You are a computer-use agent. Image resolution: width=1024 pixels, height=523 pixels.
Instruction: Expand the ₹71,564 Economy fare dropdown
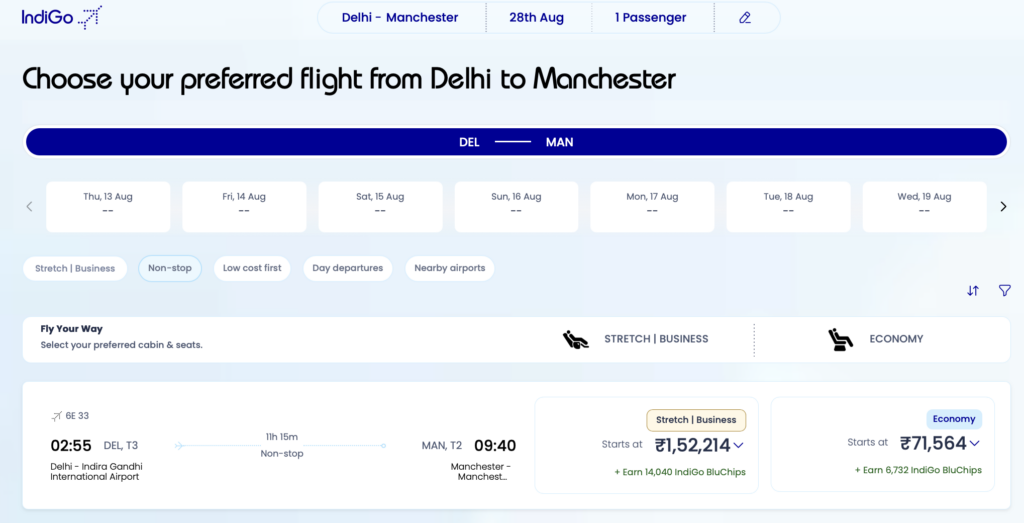[975, 443]
